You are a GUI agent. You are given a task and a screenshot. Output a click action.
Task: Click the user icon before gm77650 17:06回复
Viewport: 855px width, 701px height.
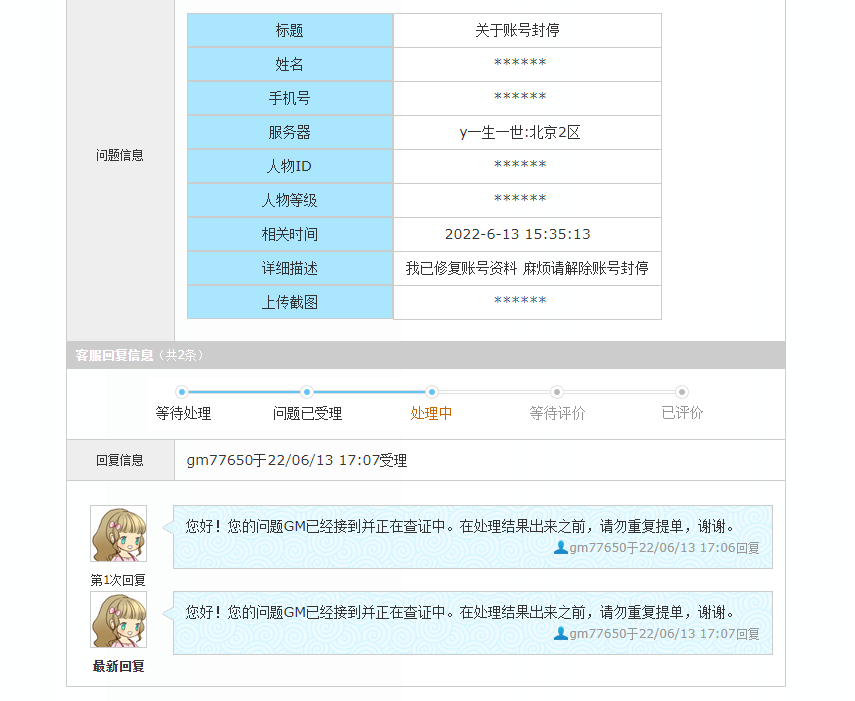click(x=561, y=547)
